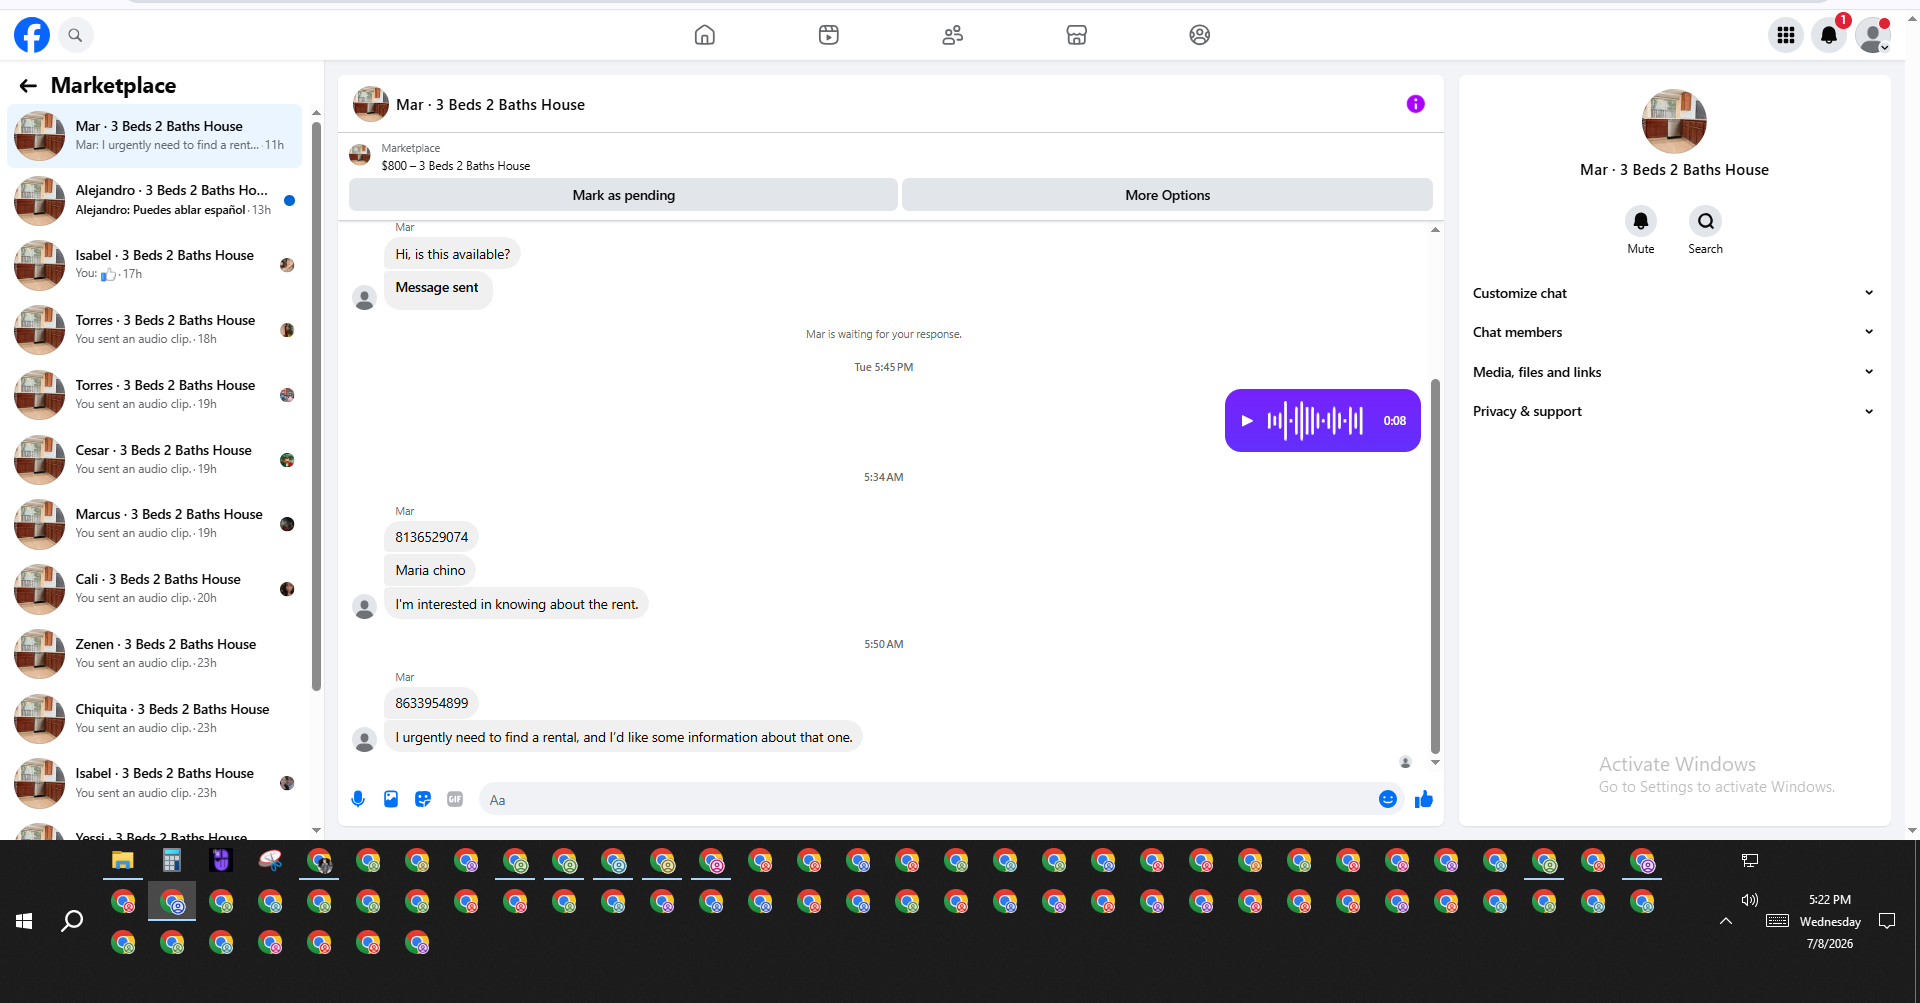Open Mar's 3 Beds 2 Baths chat
1920x1003 pixels.
pyautogui.click(x=155, y=136)
